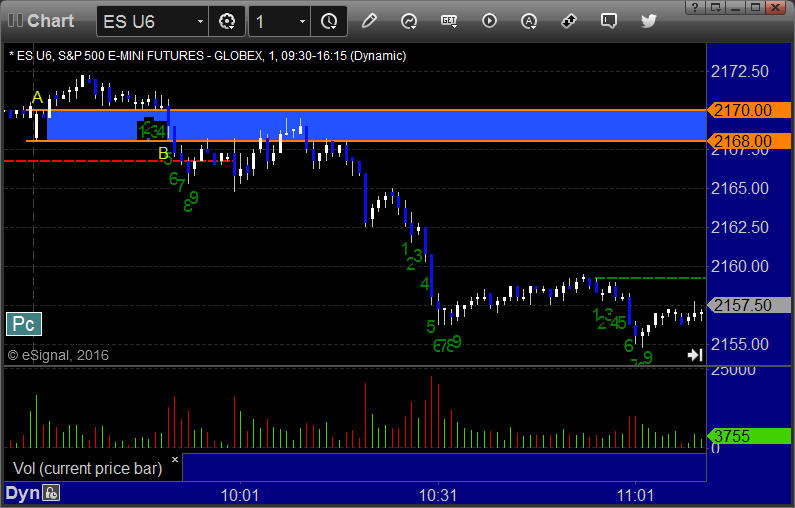Select the green dashed horizontal line
The image size is (795, 508).
point(651,278)
